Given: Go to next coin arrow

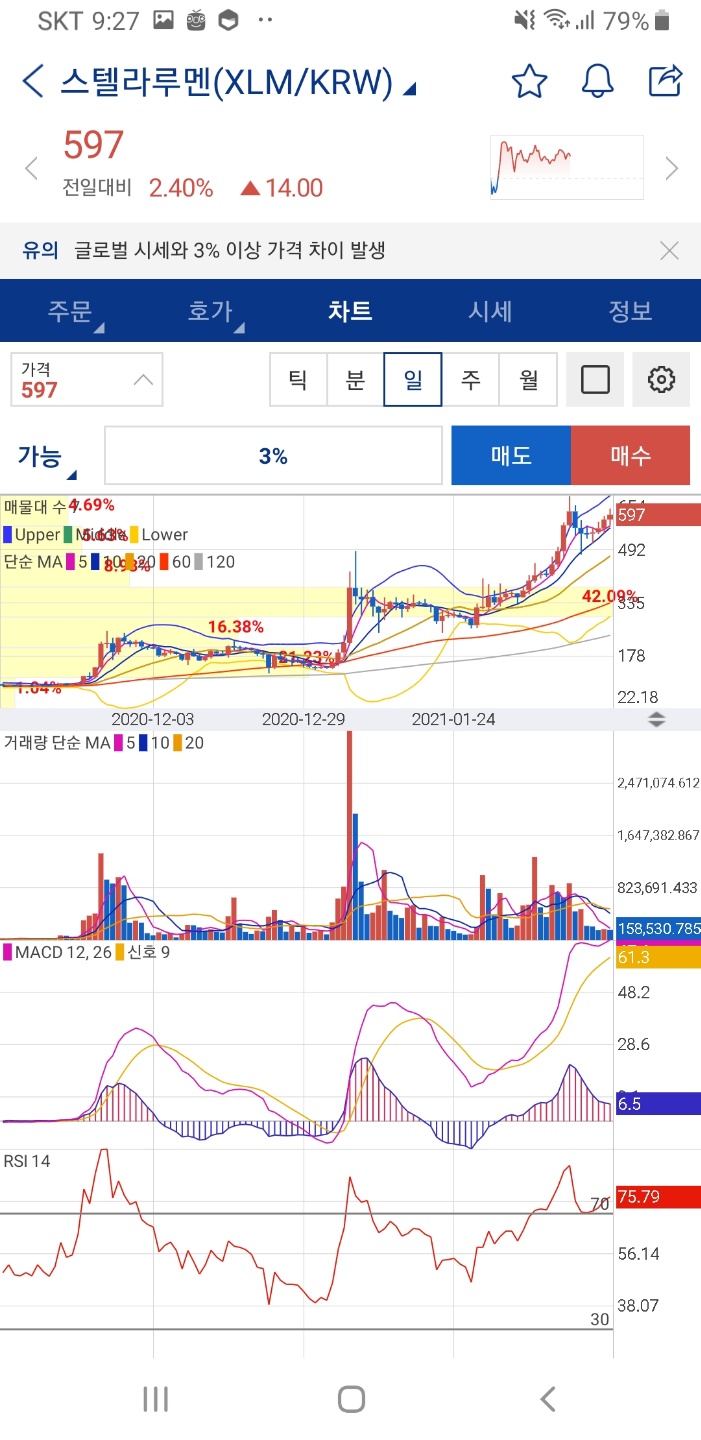Looking at the screenshot, I should (x=672, y=168).
